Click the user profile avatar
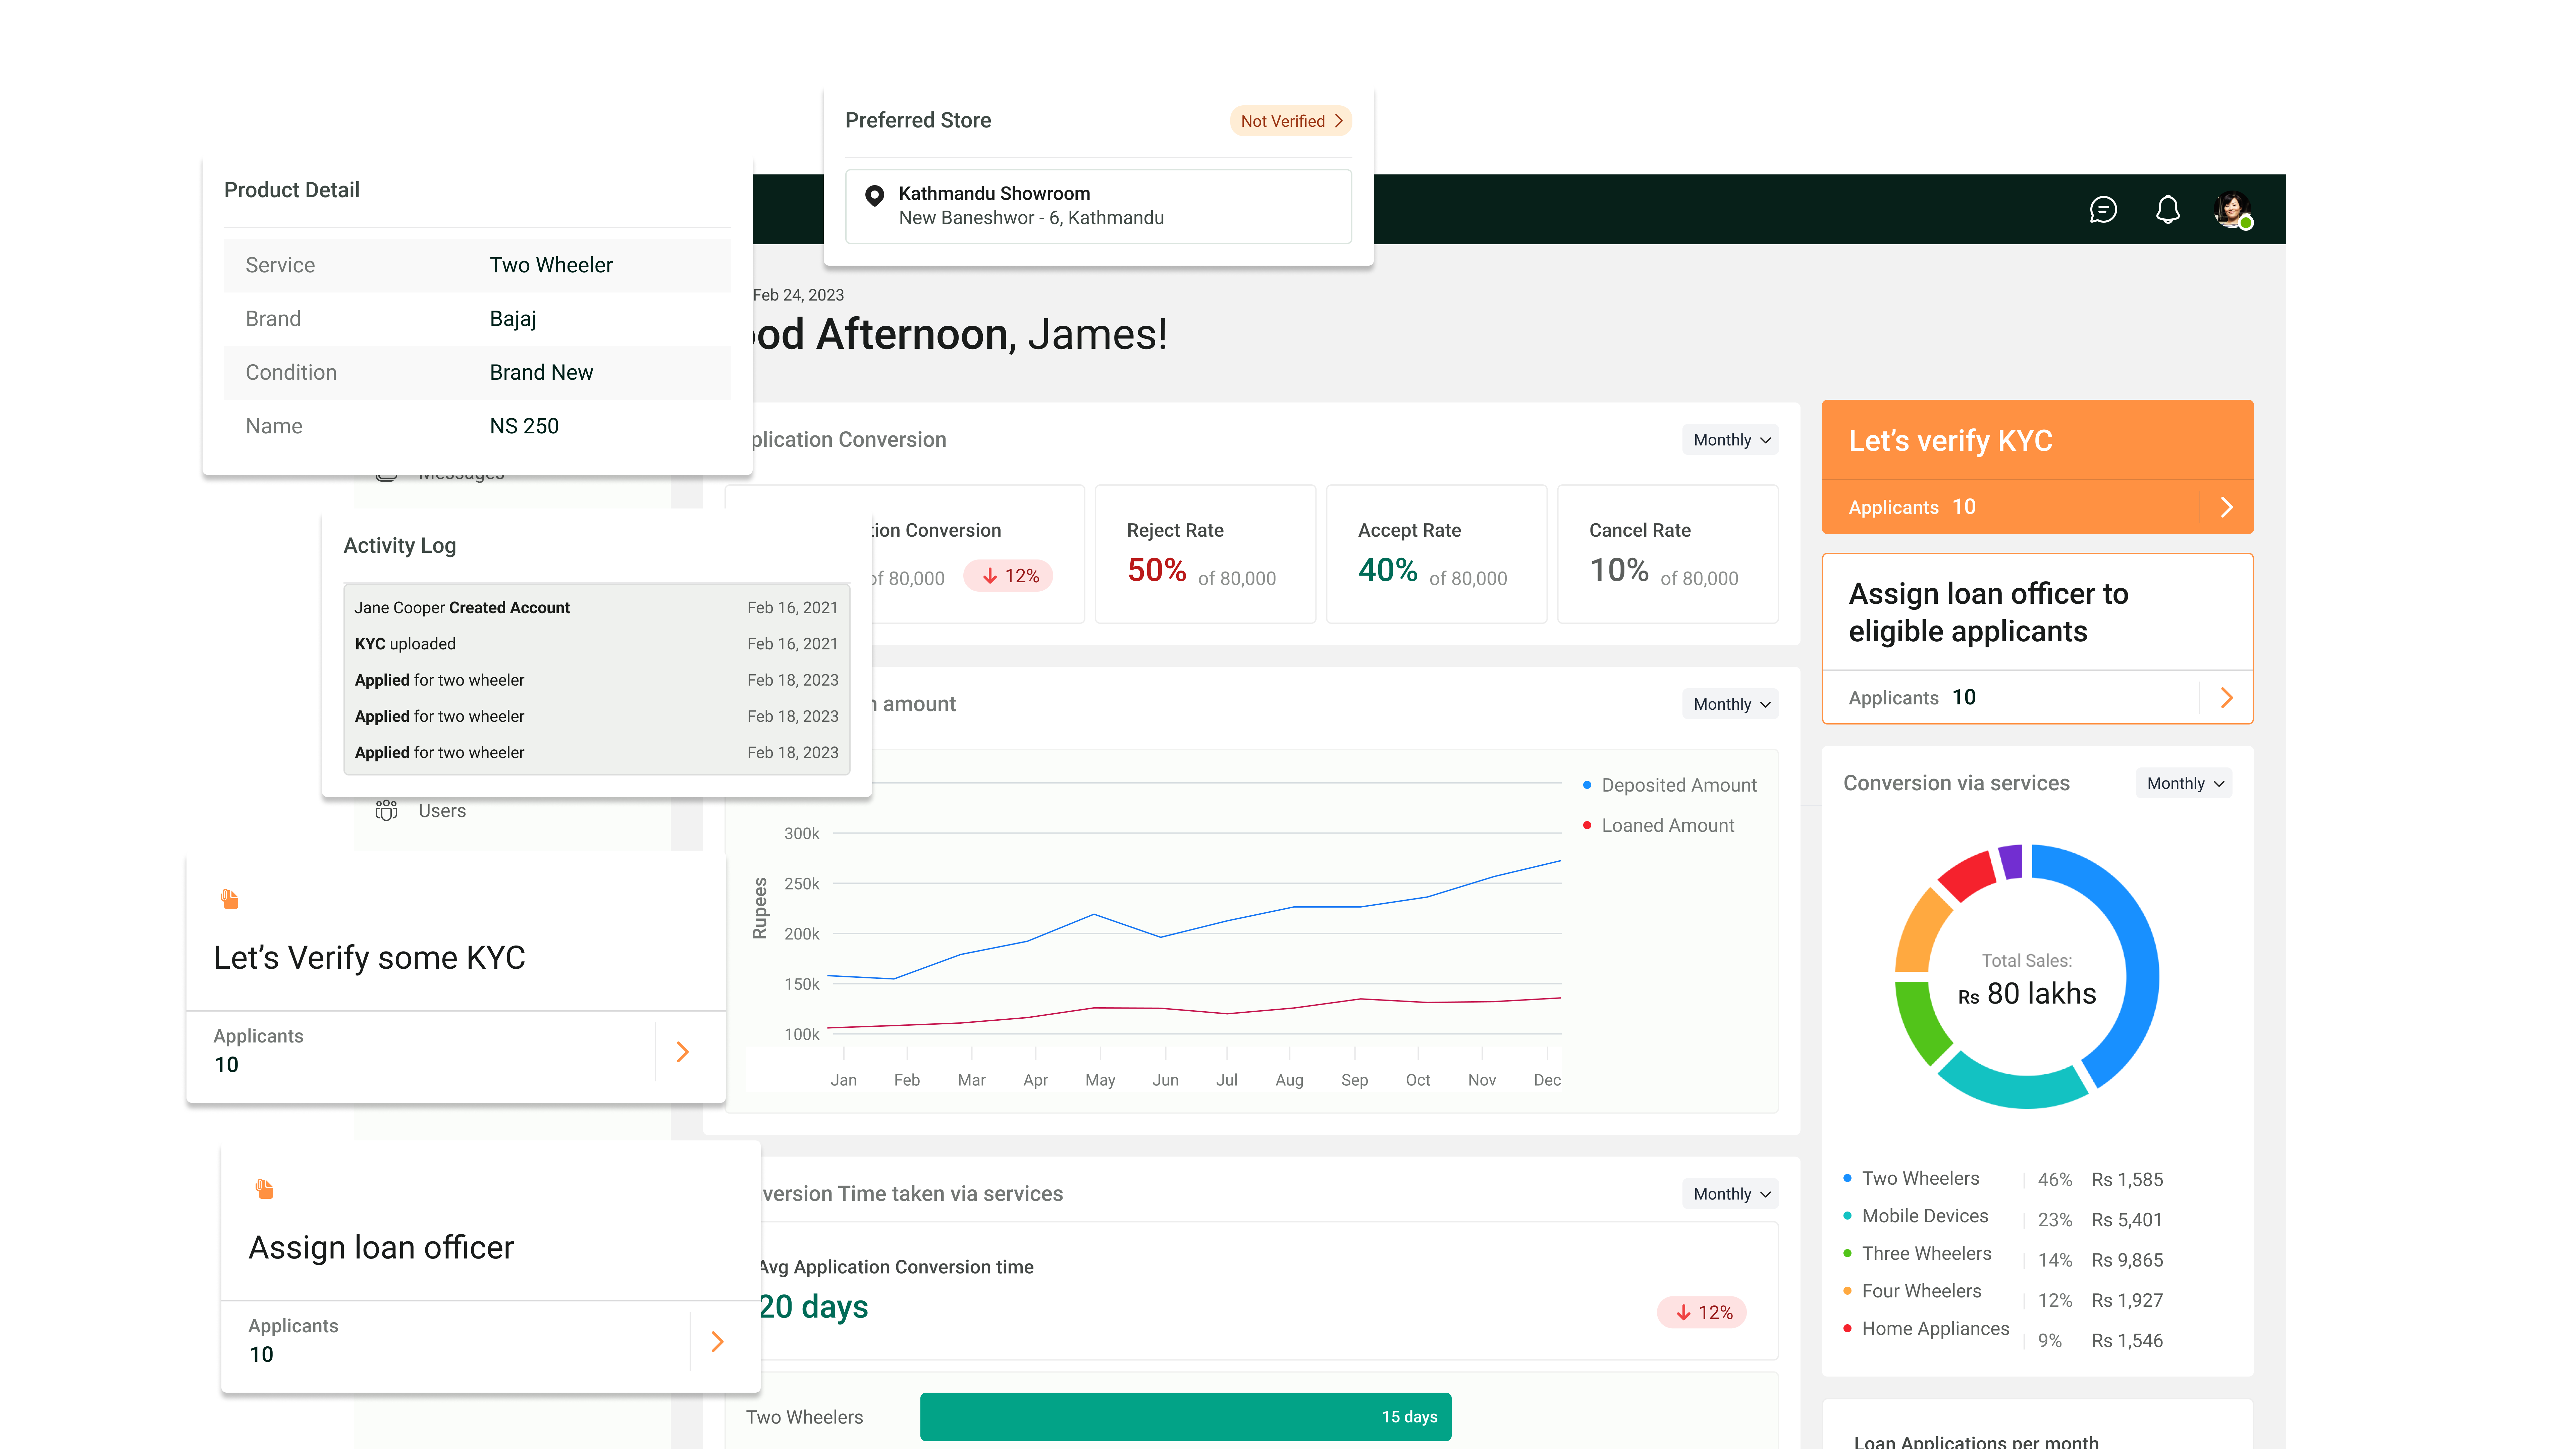 pyautogui.click(x=2232, y=209)
